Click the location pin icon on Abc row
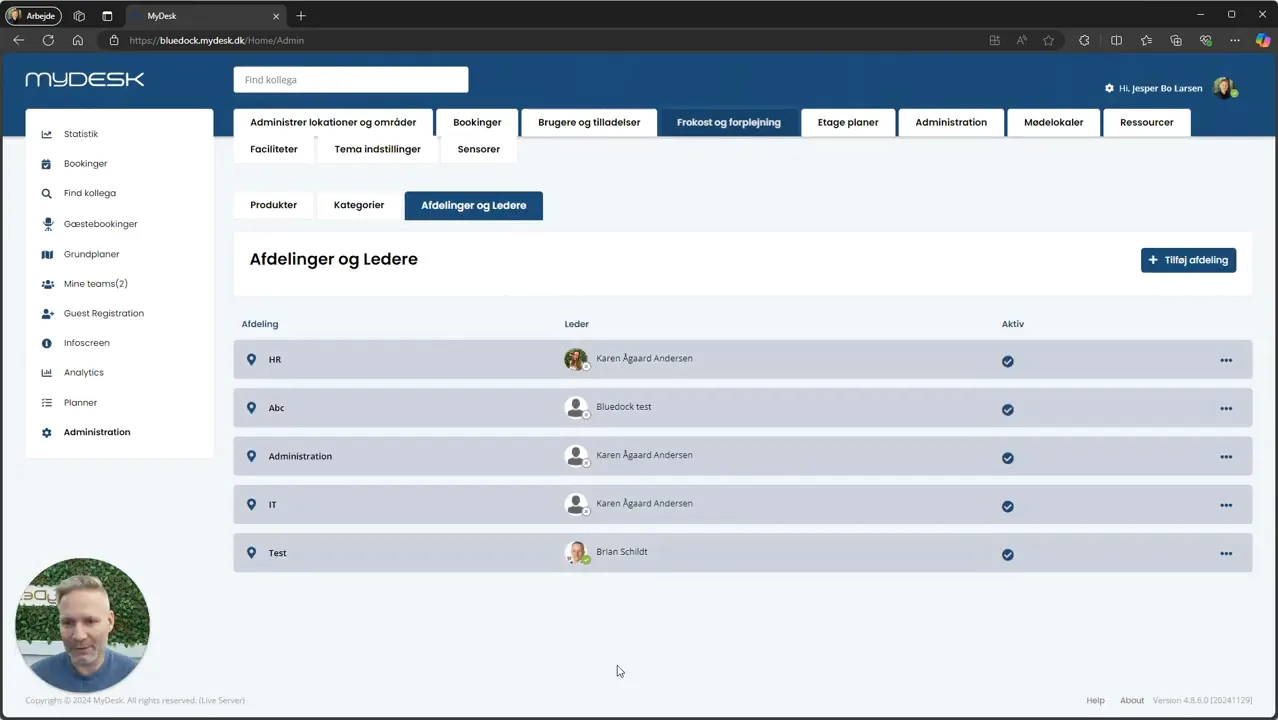 pyautogui.click(x=251, y=408)
